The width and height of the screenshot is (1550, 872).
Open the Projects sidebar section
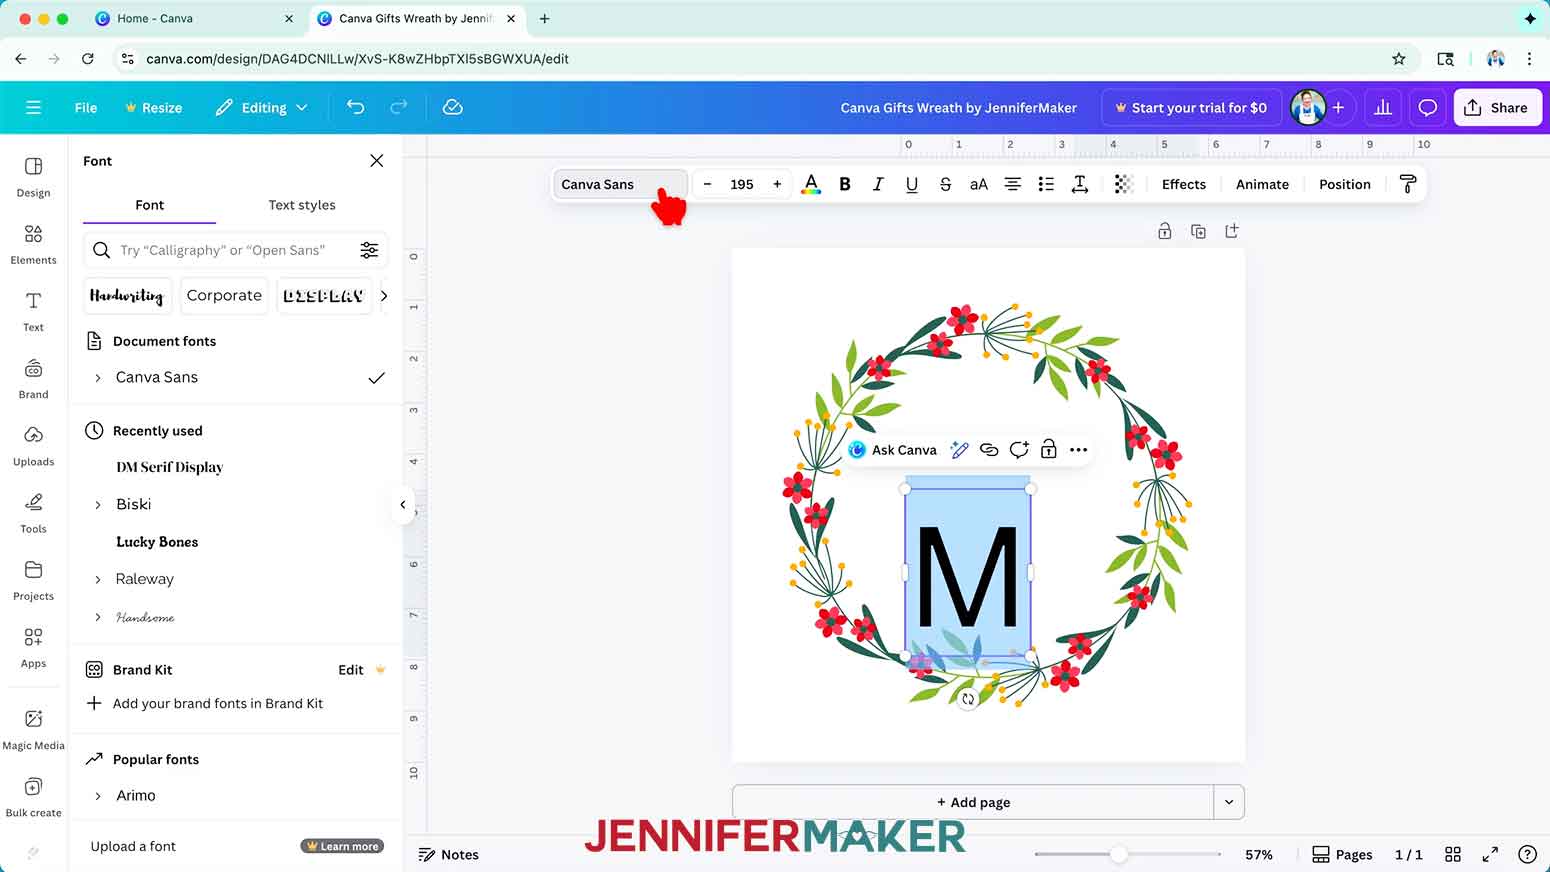(33, 580)
